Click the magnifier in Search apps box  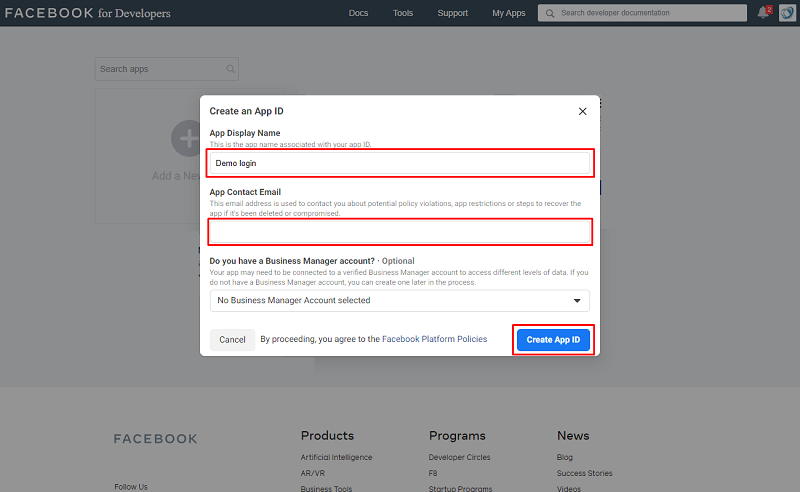coord(231,69)
